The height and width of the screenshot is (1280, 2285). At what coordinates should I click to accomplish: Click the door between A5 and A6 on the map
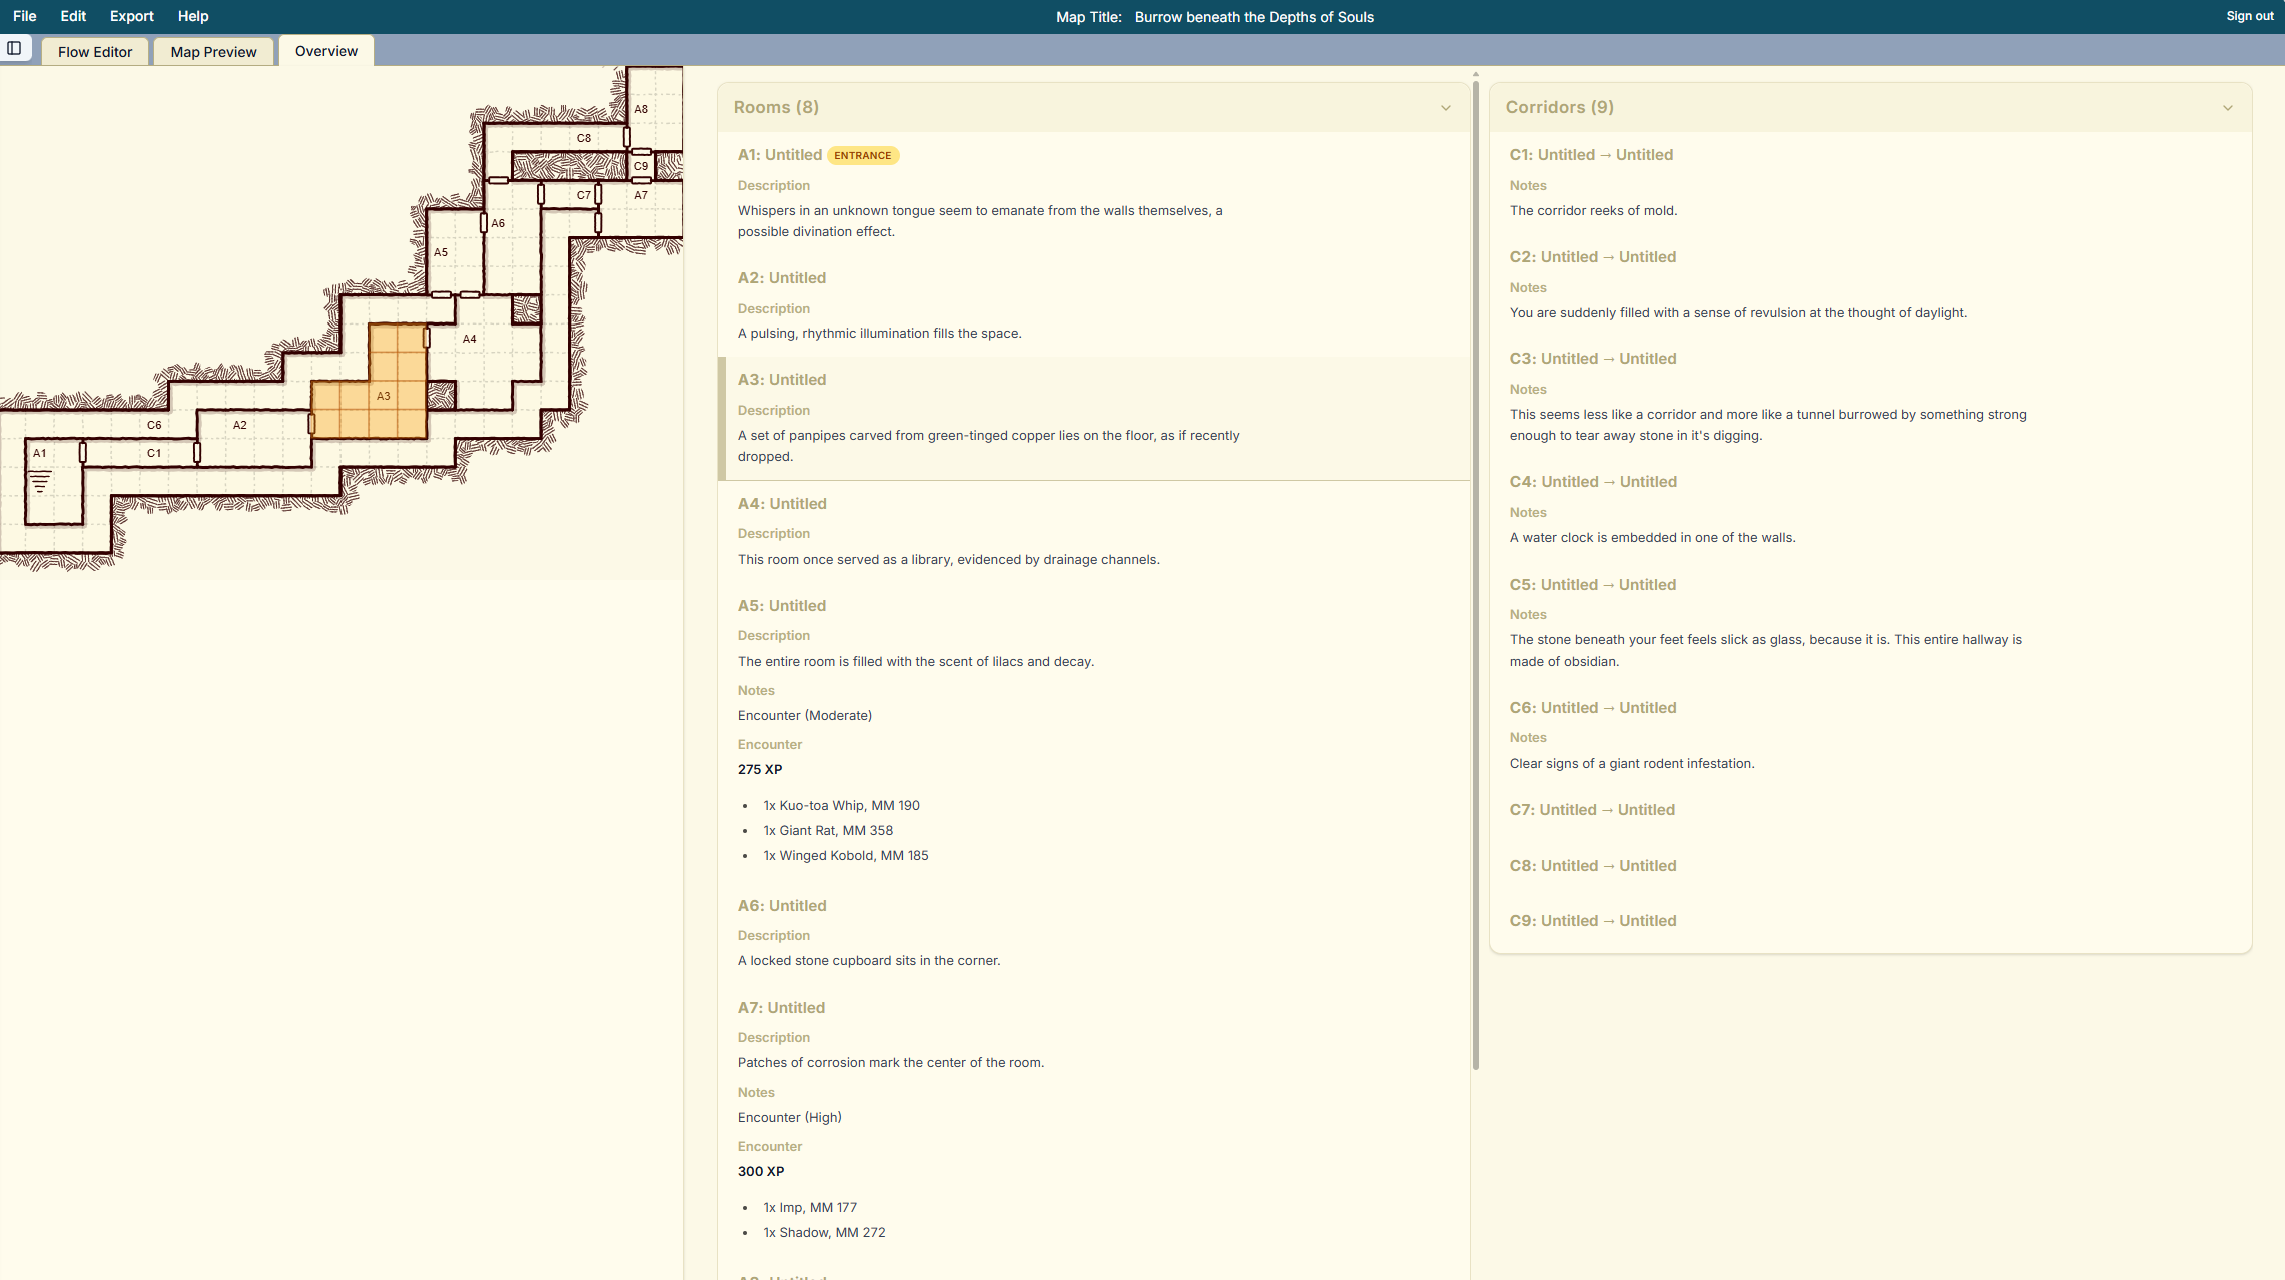[483, 223]
